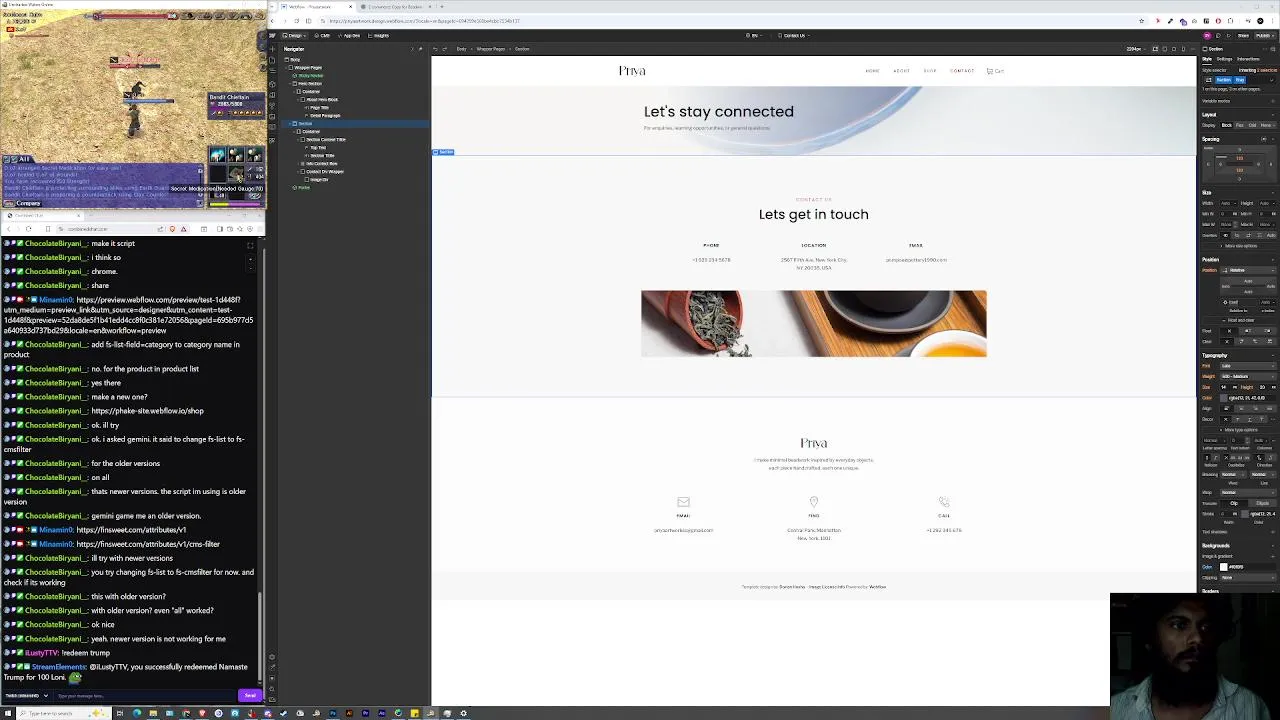Expand More type options
This screenshot has height=720, width=1280.
(x=1240, y=430)
